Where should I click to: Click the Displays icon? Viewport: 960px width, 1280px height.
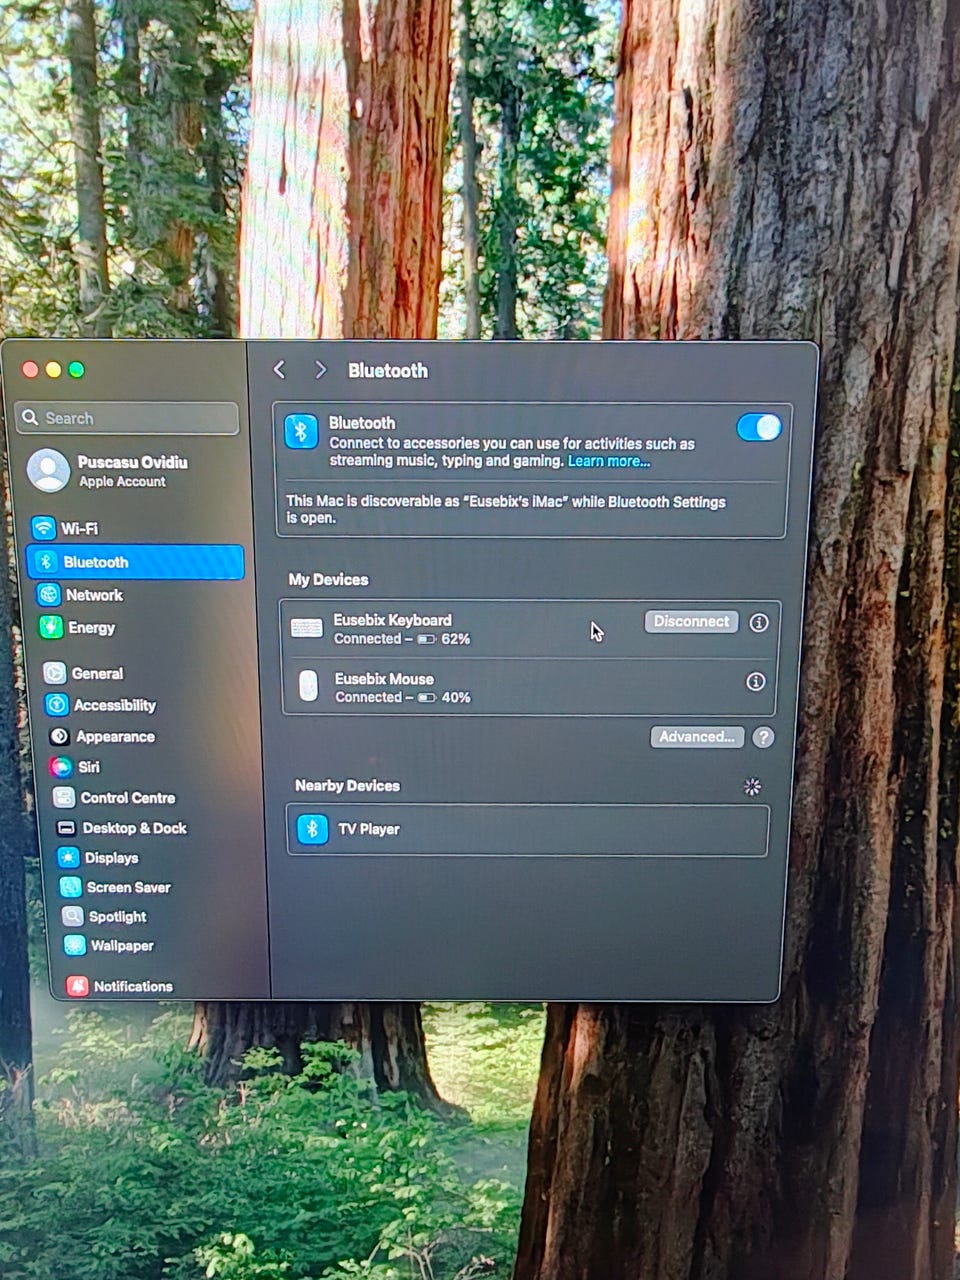[68, 858]
